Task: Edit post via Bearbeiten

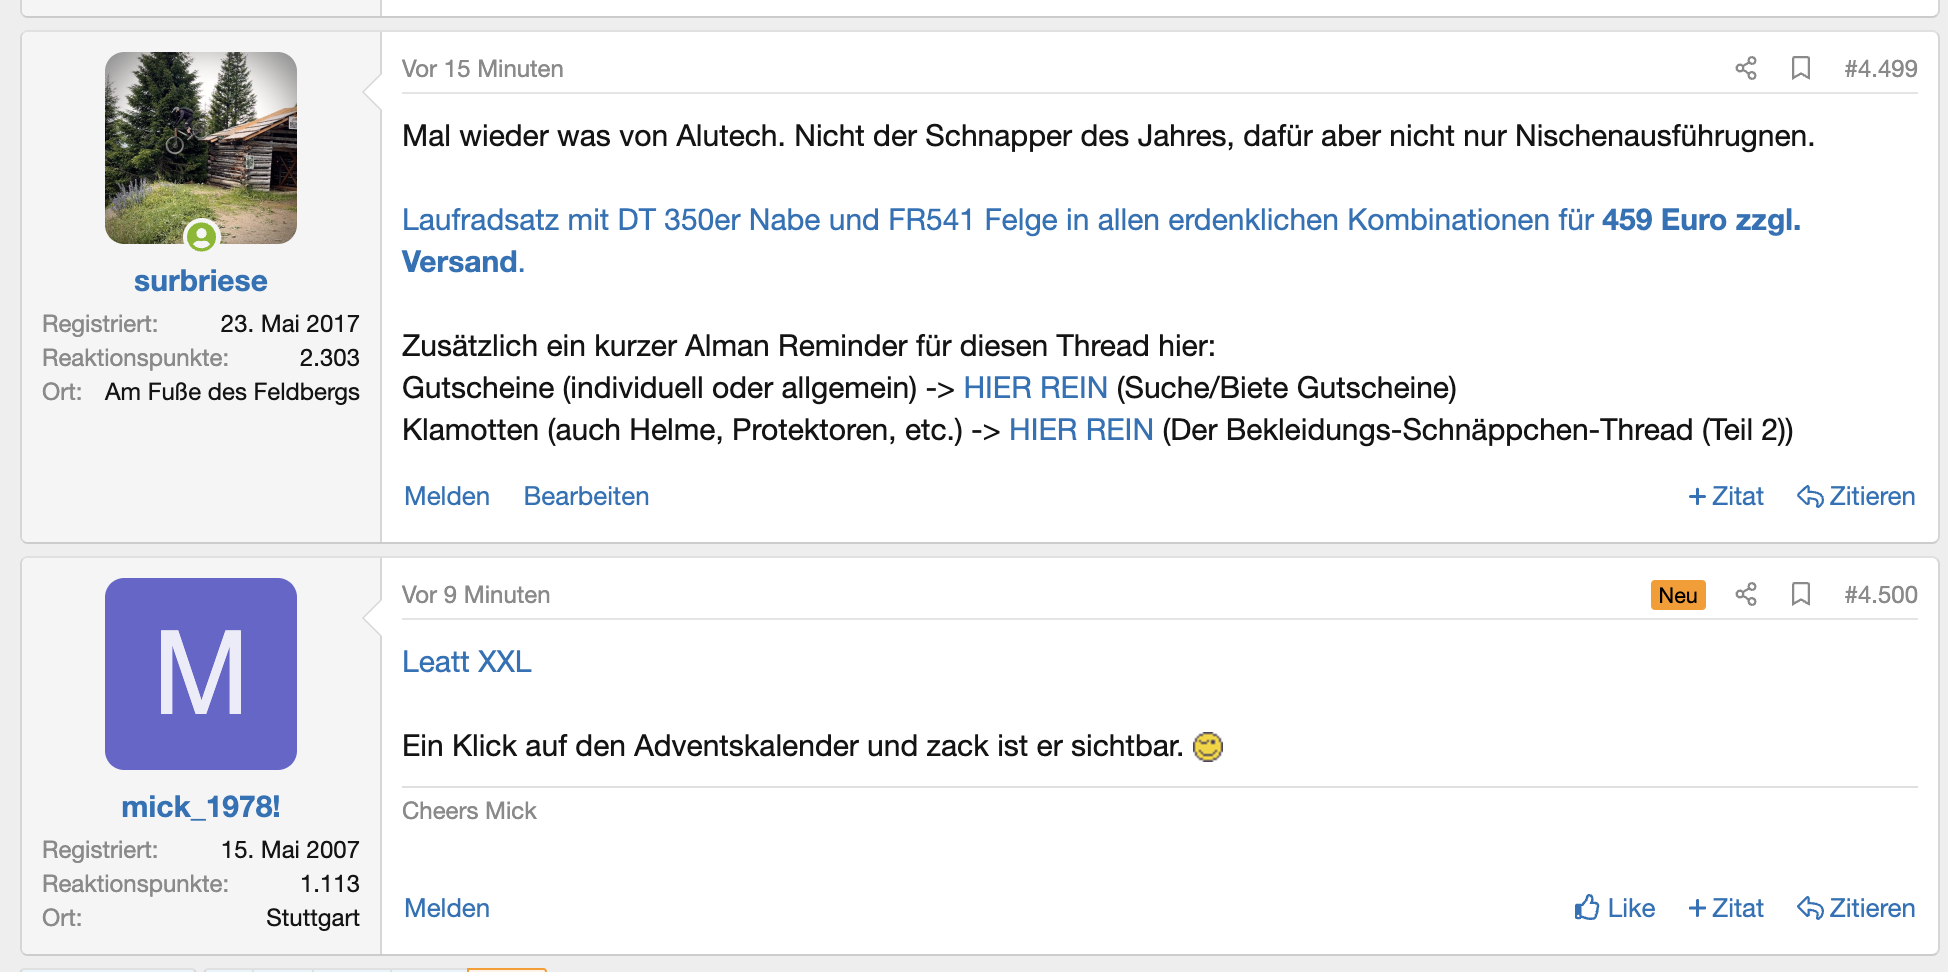Action: (x=586, y=496)
